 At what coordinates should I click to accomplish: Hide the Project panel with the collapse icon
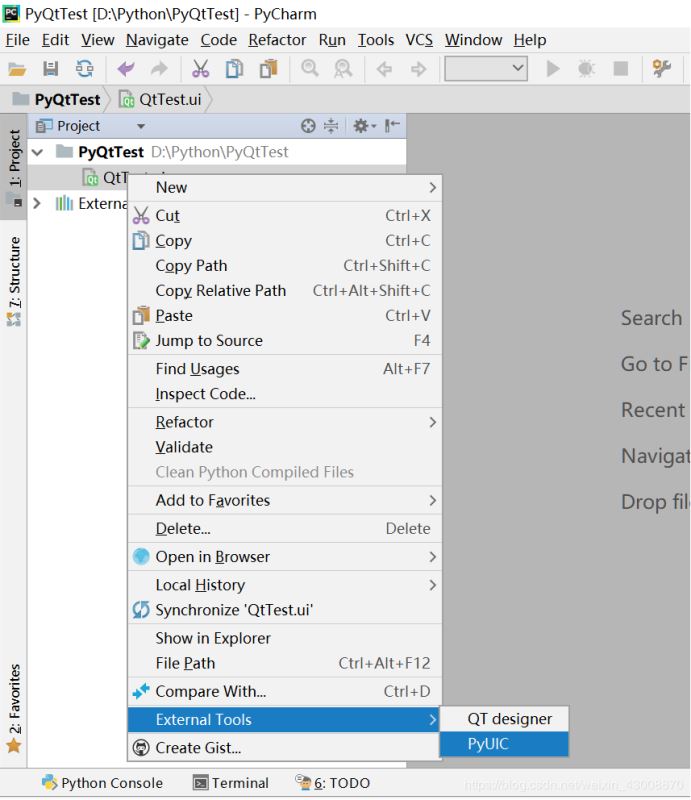tap(393, 126)
